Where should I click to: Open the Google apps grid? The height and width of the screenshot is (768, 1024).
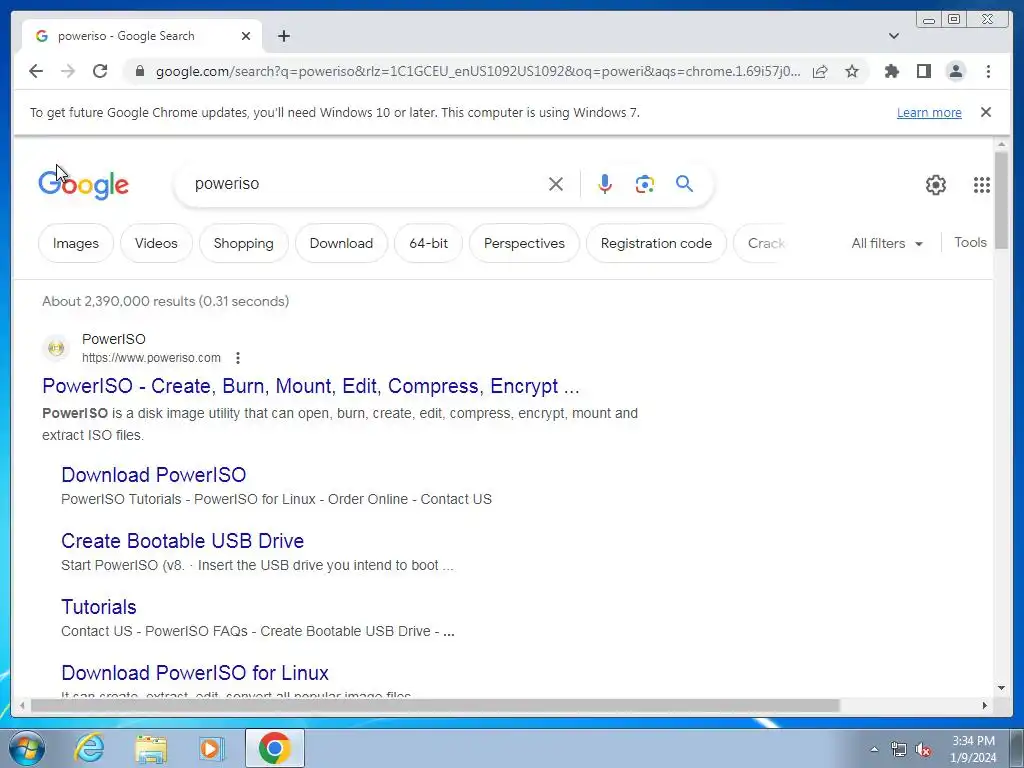pyautogui.click(x=982, y=185)
